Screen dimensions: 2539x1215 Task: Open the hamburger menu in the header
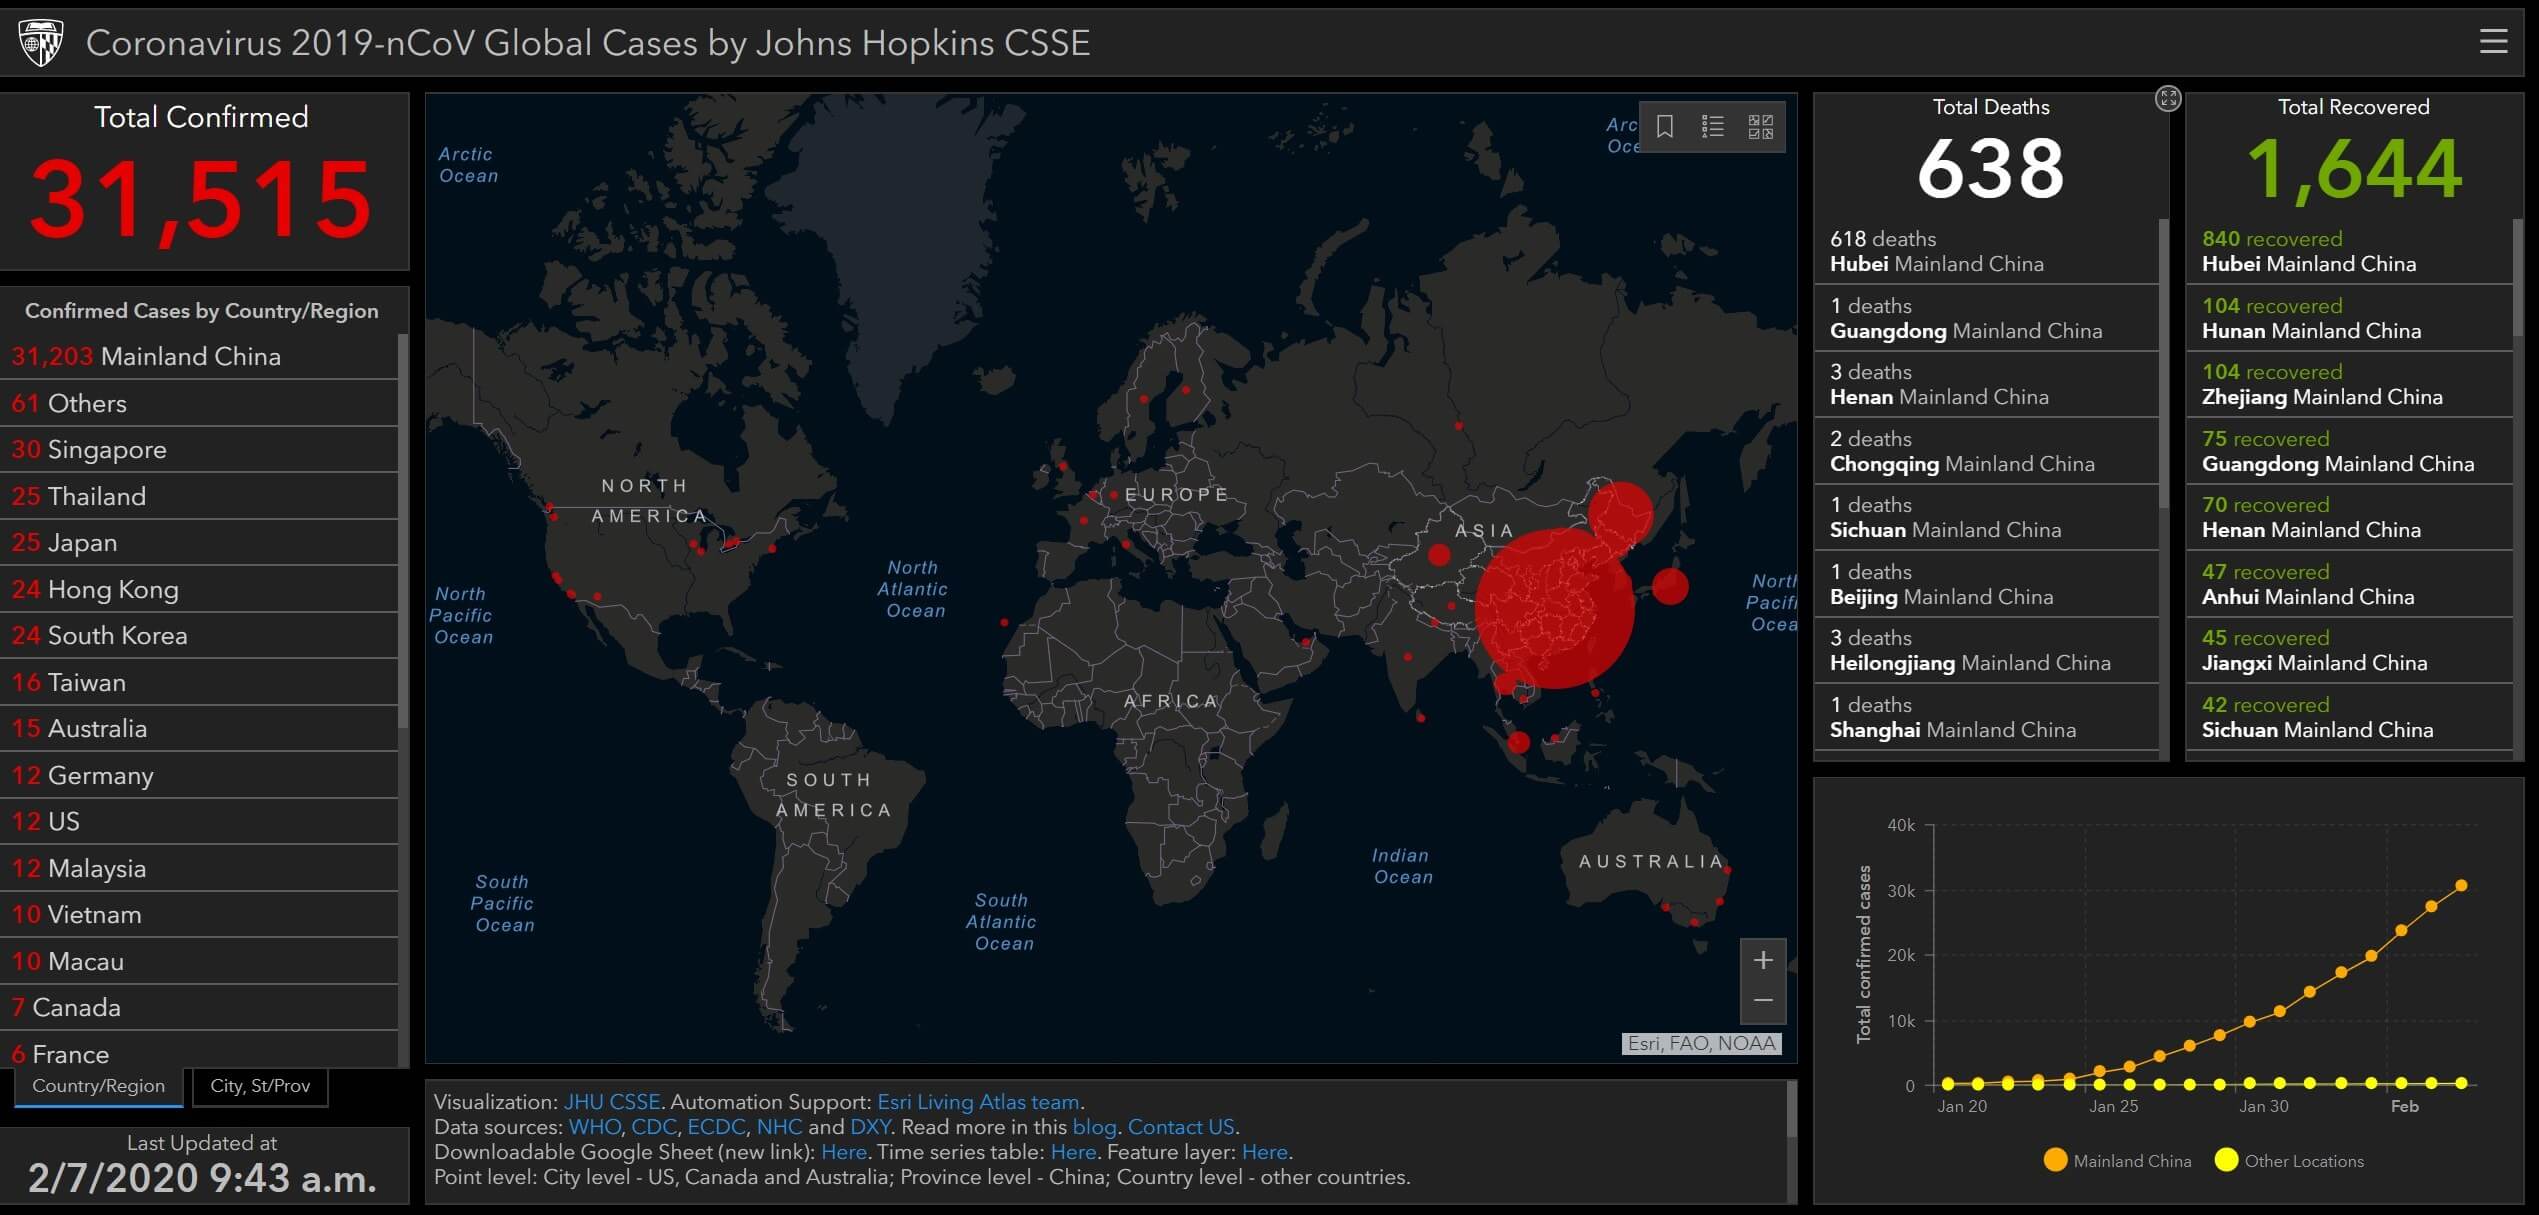click(2493, 42)
